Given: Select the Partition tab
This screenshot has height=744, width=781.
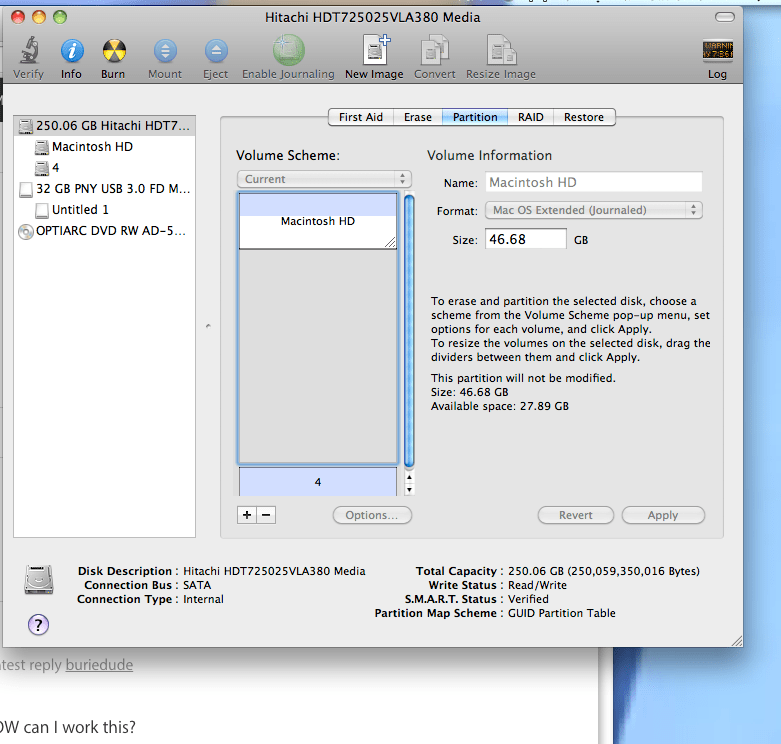Looking at the screenshot, I should [x=475, y=117].
